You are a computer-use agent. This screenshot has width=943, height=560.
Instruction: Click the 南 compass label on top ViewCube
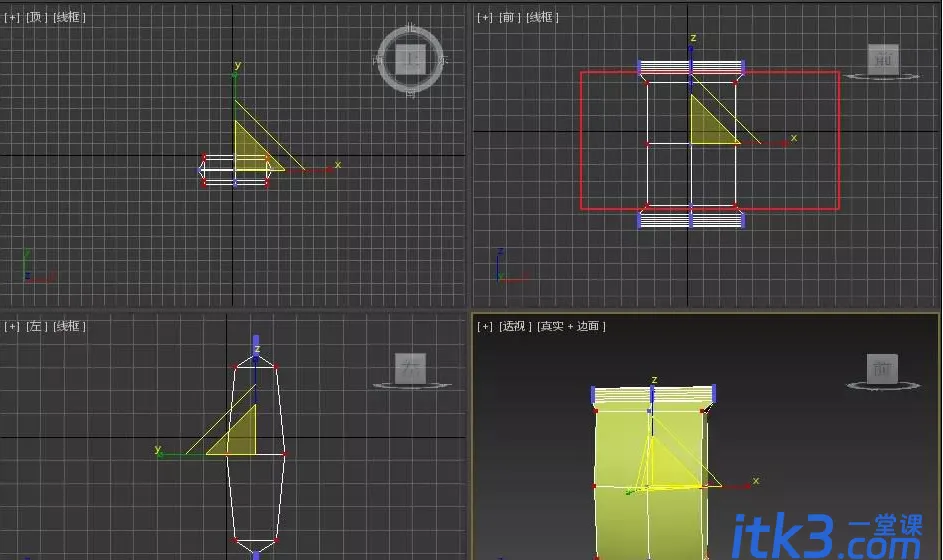(x=411, y=93)
